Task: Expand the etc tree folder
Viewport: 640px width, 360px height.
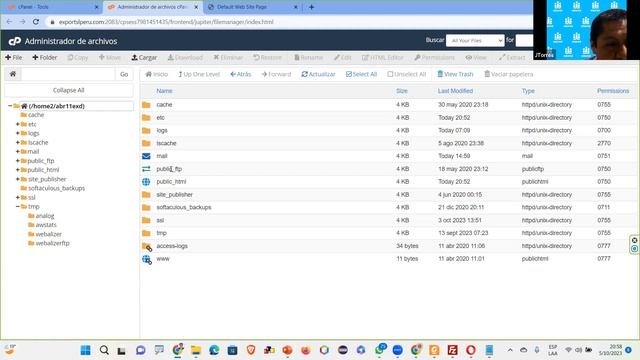Action: pos(18,124)
